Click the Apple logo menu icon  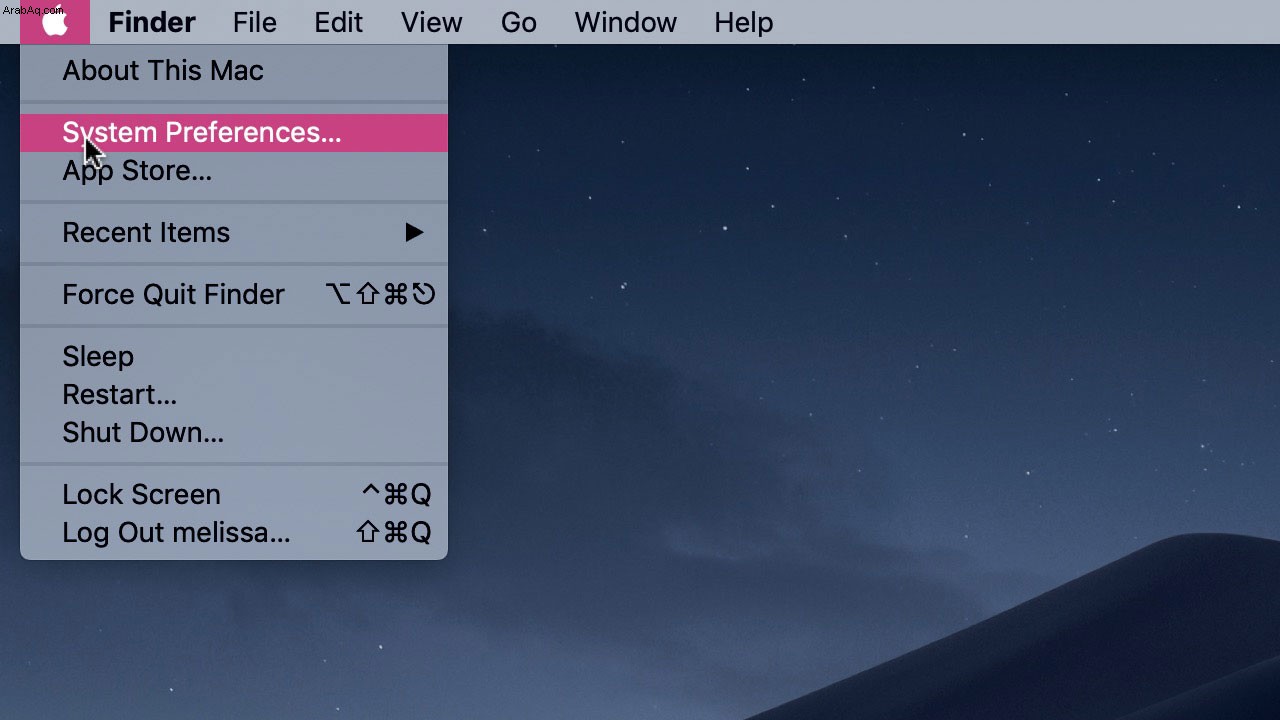(55, 22)
